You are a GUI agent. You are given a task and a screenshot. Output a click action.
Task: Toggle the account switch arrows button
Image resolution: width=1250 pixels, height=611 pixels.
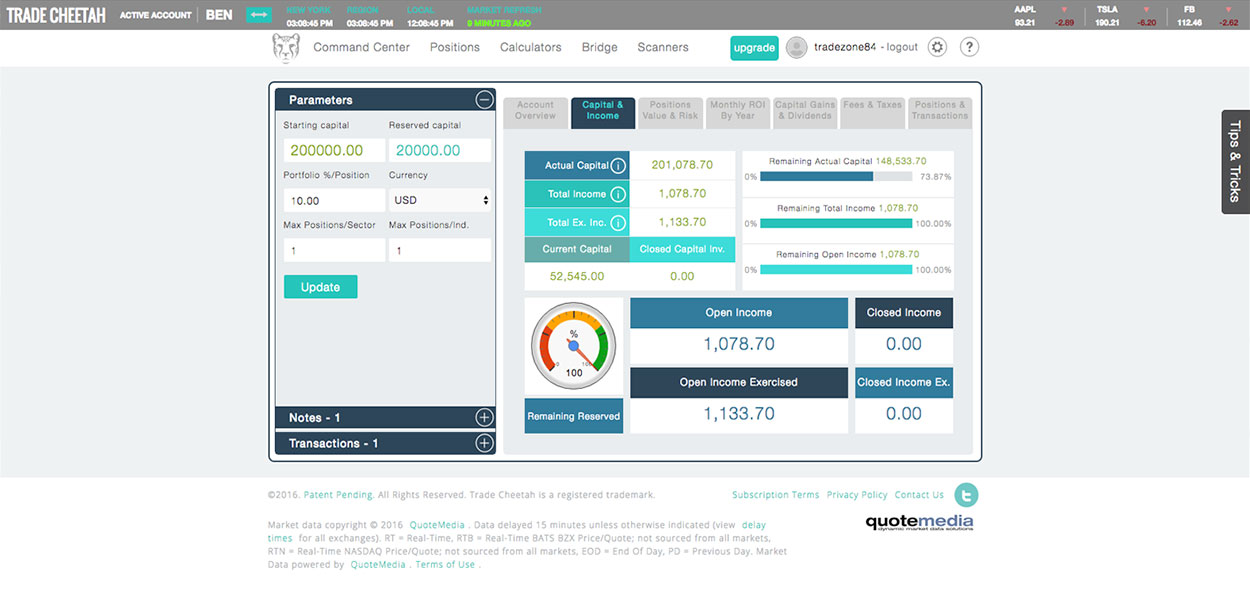pyautogui.click(x=259, y=15)
